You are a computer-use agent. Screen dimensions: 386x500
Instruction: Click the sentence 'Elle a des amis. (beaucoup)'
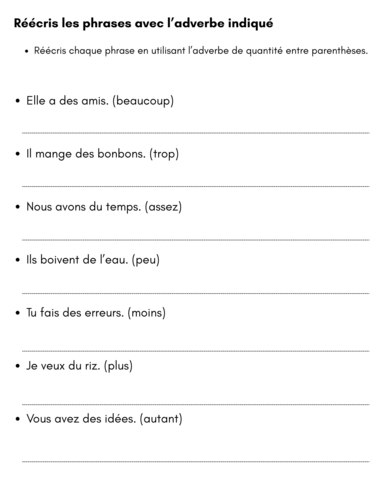pyautogui.click(x=100, y=101)
